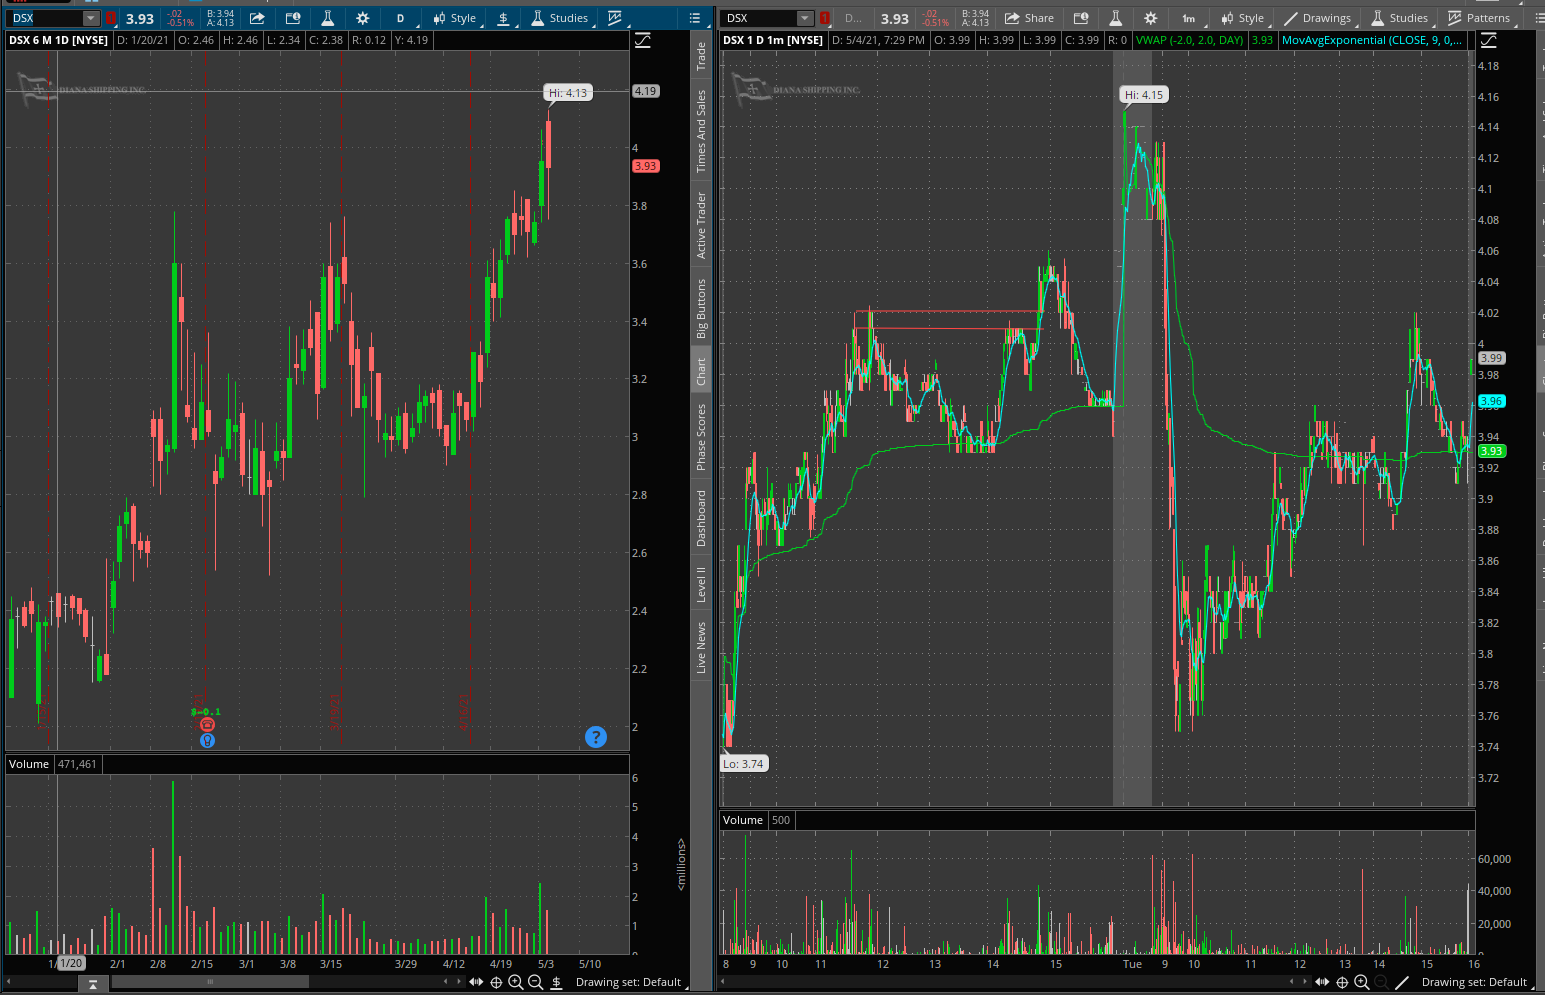Click the red link-color box in right chart
This screenshot has height=995, width=1545.
[x=824, y=18]
